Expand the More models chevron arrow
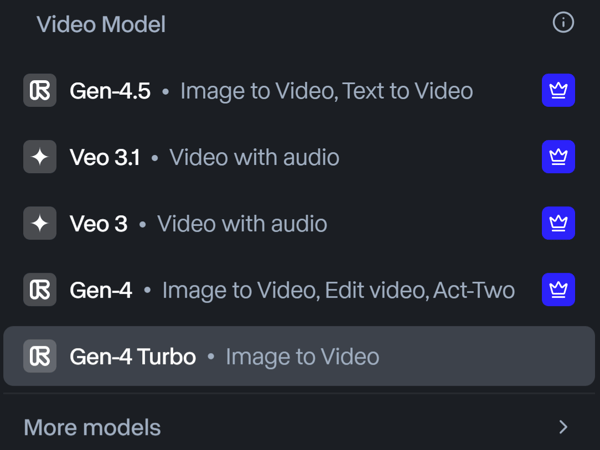600x450 pixels. click(563, 427)
